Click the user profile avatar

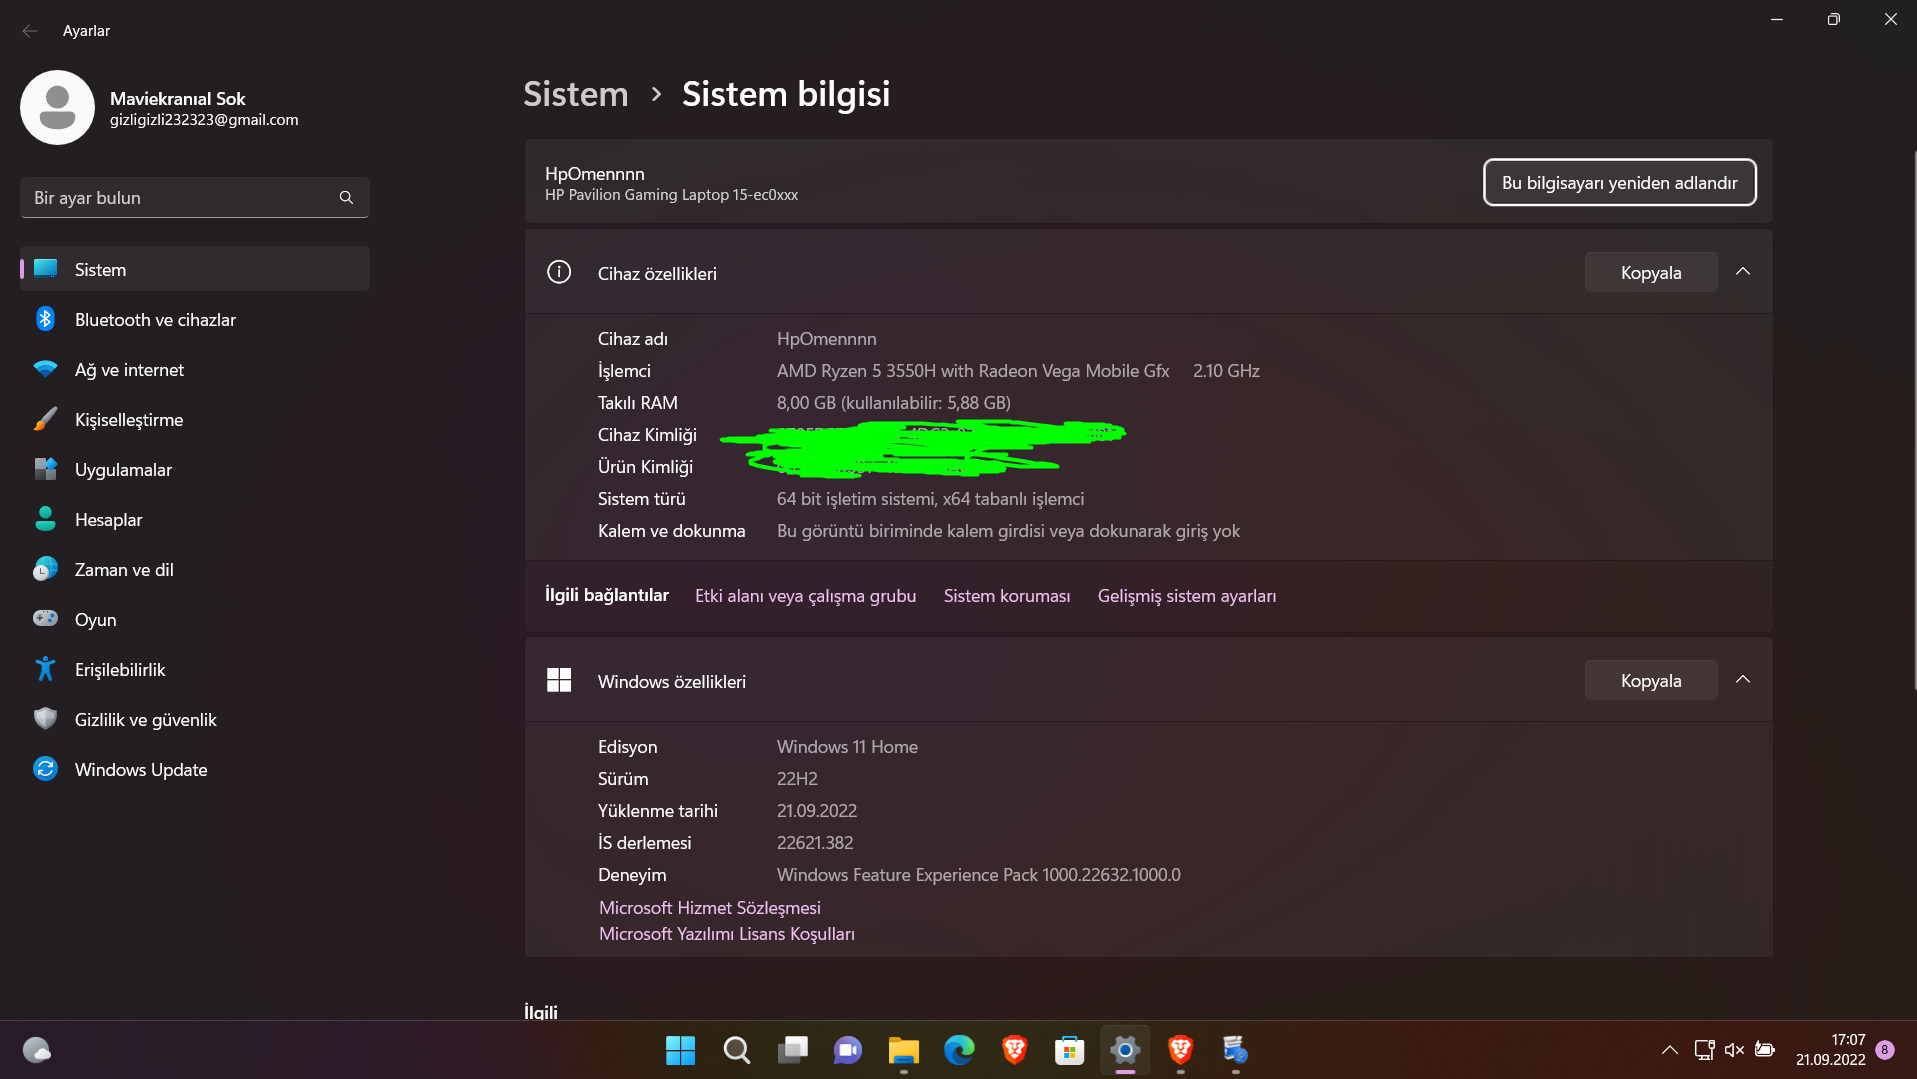57,107
